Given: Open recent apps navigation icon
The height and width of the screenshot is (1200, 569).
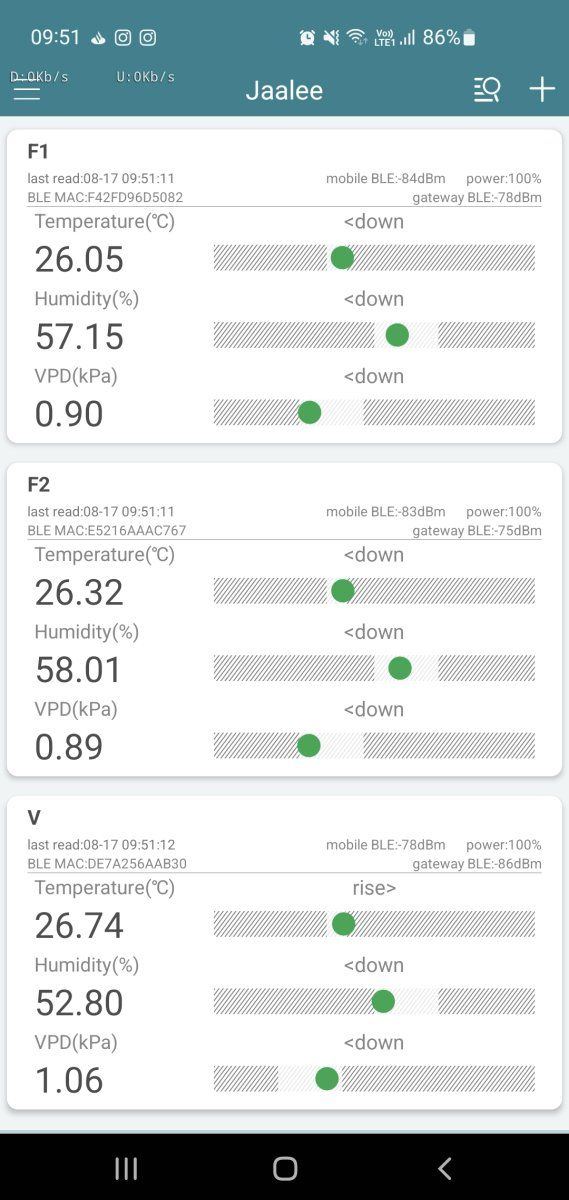Looking at the screenshot, I should point(126,1168).
